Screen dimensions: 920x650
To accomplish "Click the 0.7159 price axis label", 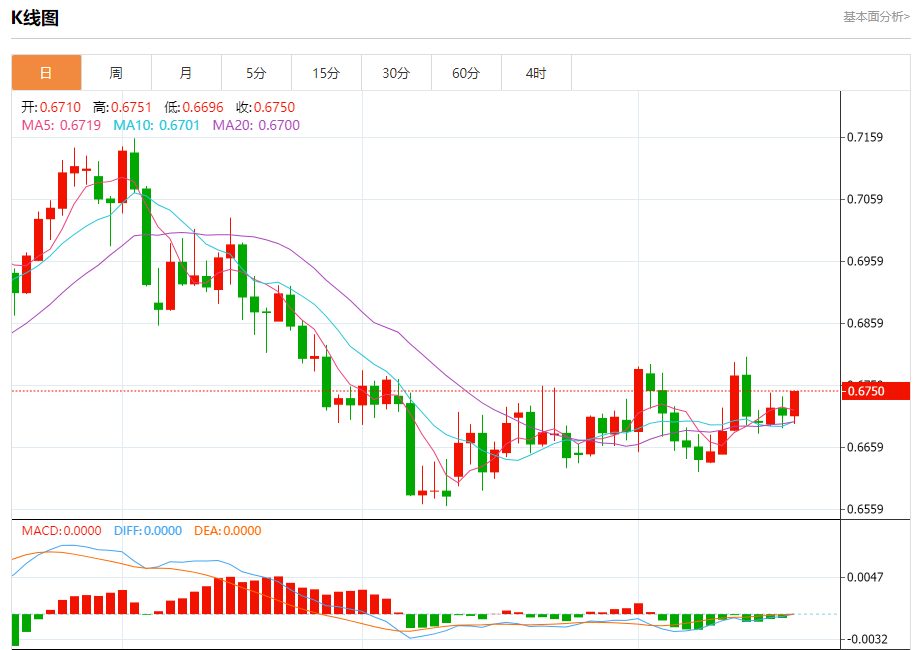I will [x=865, y=137].
